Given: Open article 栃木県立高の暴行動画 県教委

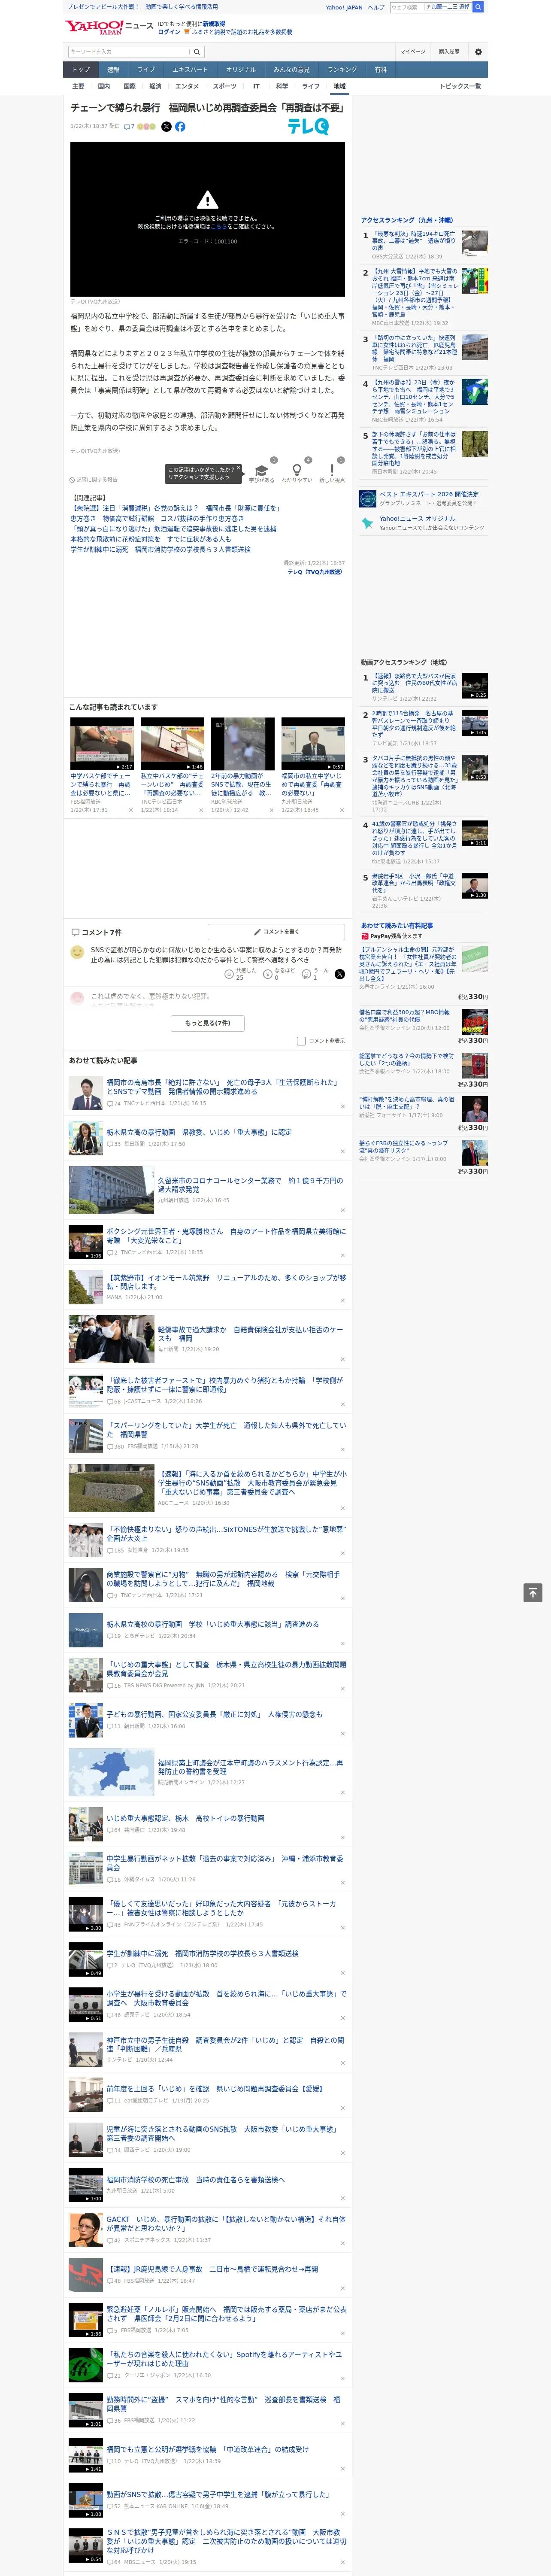Looking at the screenshot, I should pyautogui.click(x=199, y=1133).
